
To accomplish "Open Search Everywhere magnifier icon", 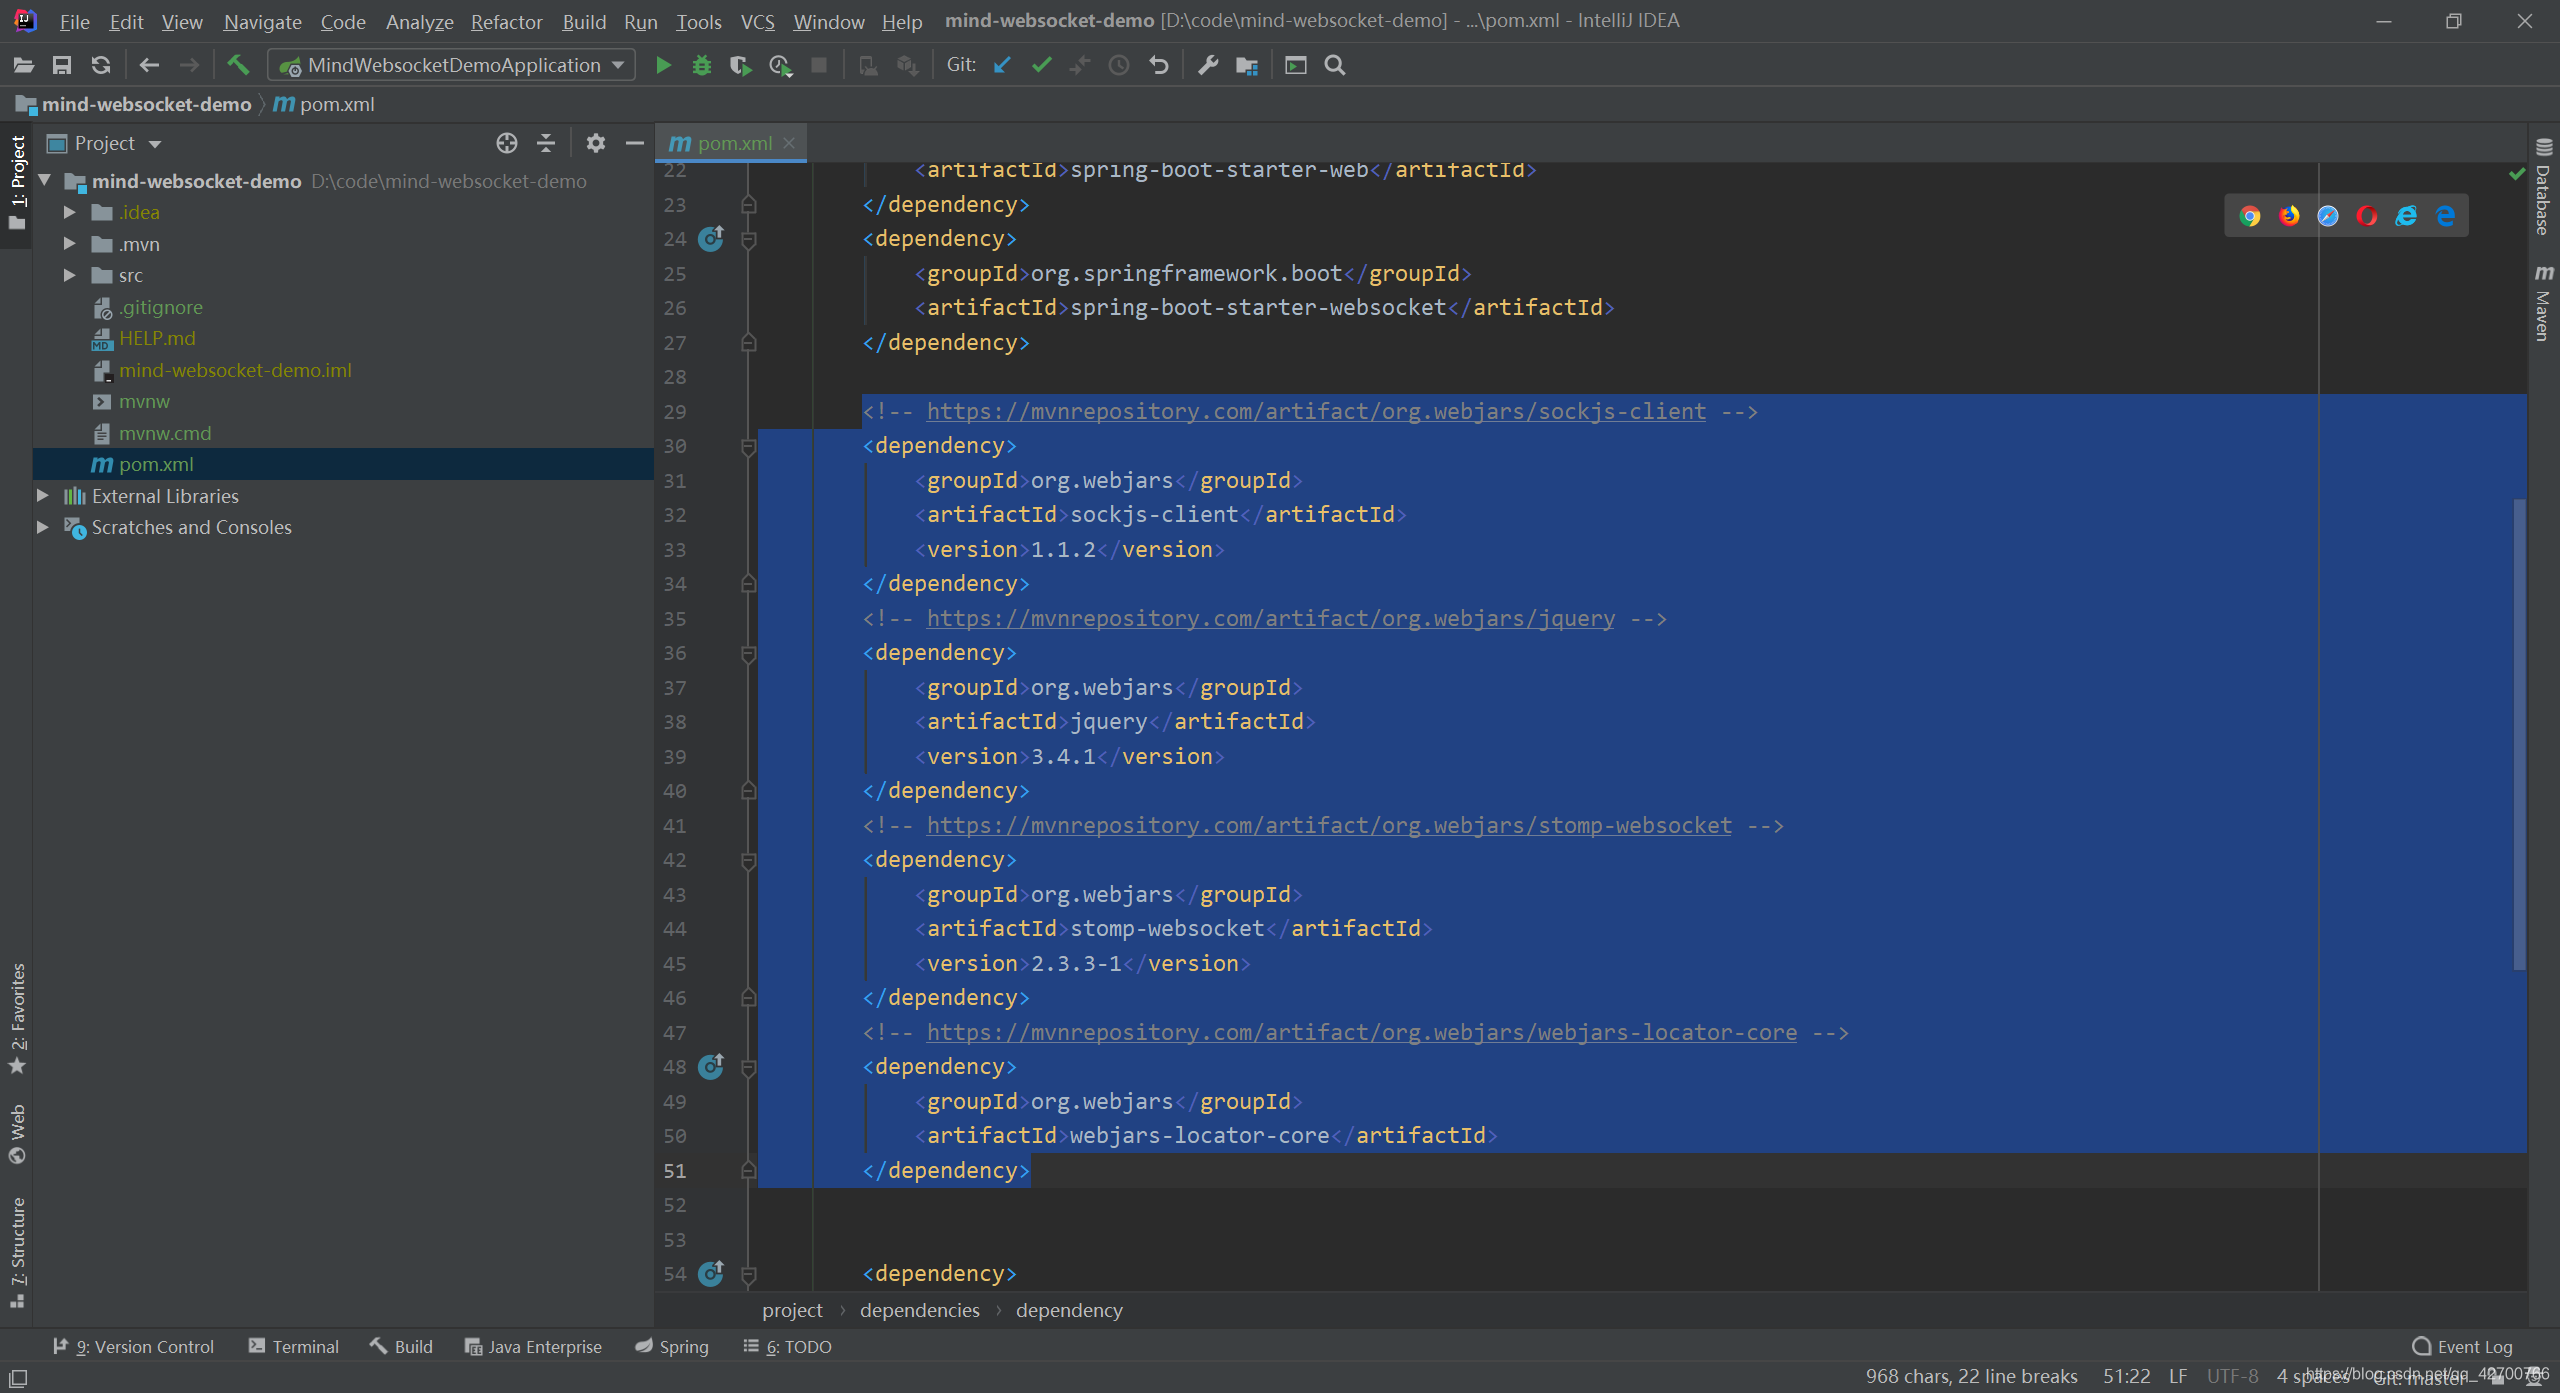I will pos(1334,65).
